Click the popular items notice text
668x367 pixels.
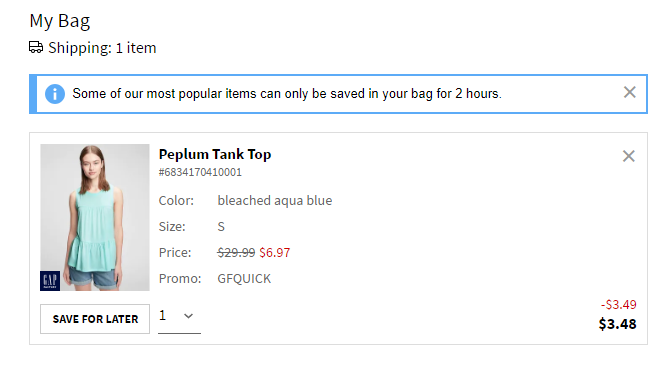[x=287, y=93]
